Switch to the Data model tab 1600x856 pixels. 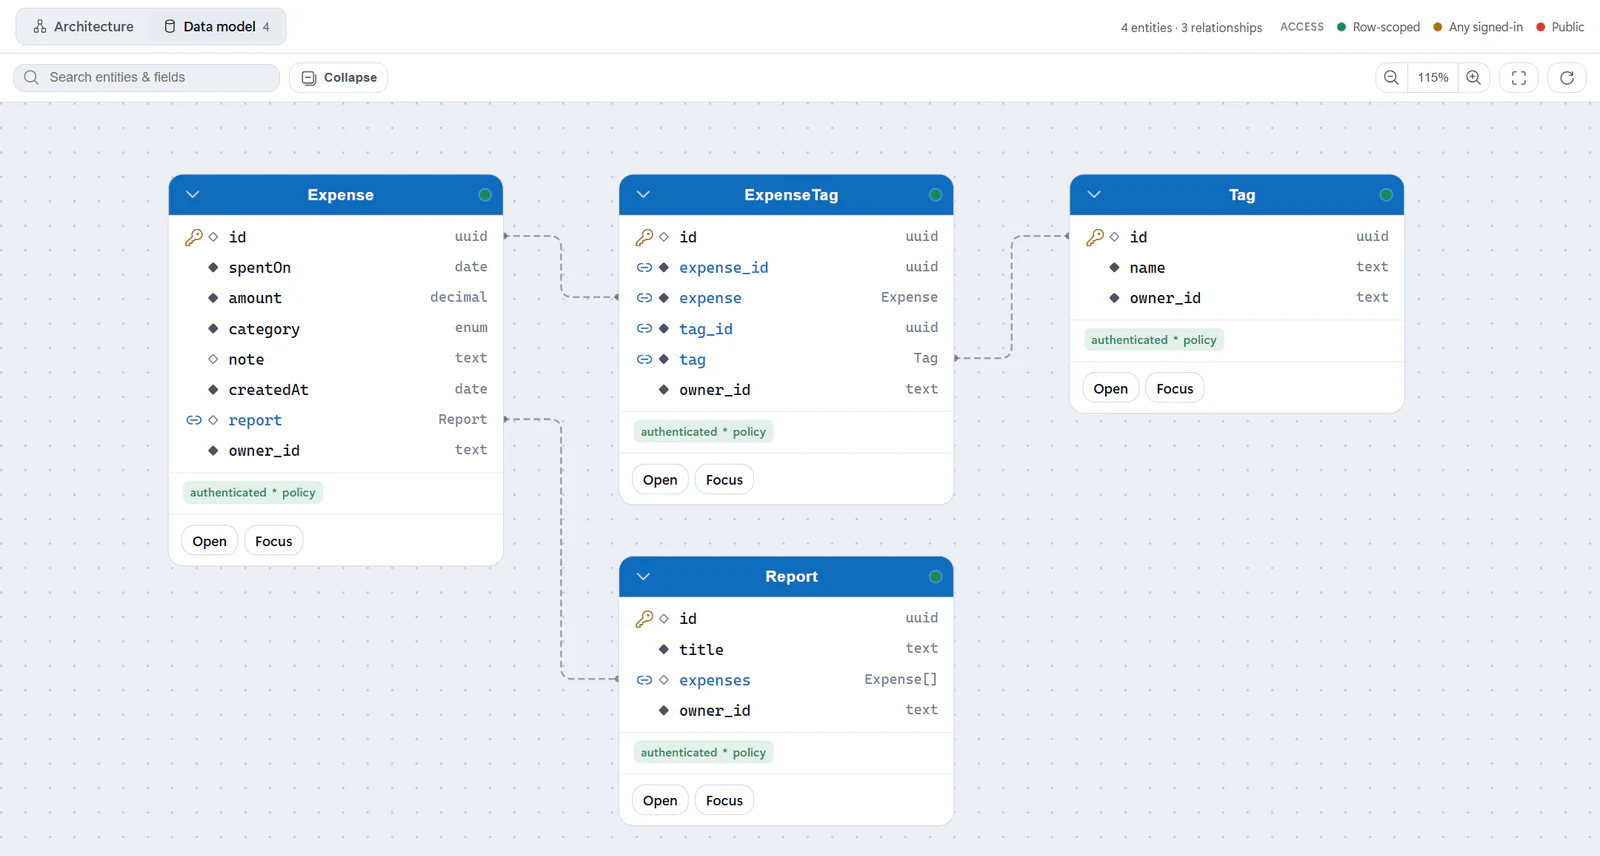tap(217, 27)
